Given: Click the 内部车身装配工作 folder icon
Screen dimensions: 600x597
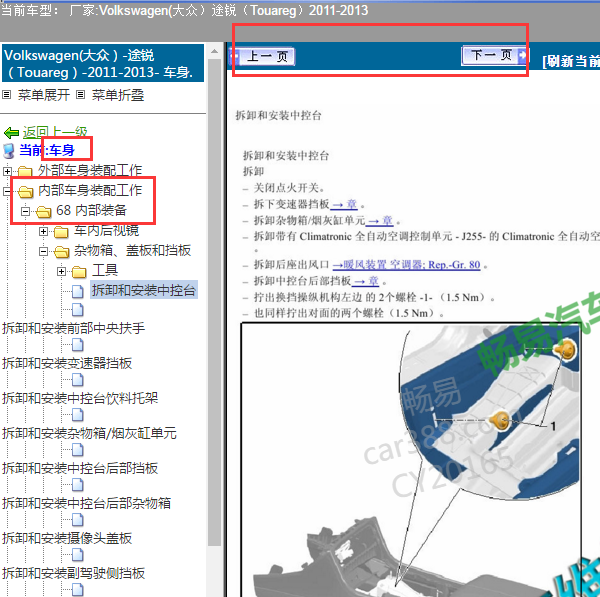Looking at the screenshot, I should (x=26, y=191).
